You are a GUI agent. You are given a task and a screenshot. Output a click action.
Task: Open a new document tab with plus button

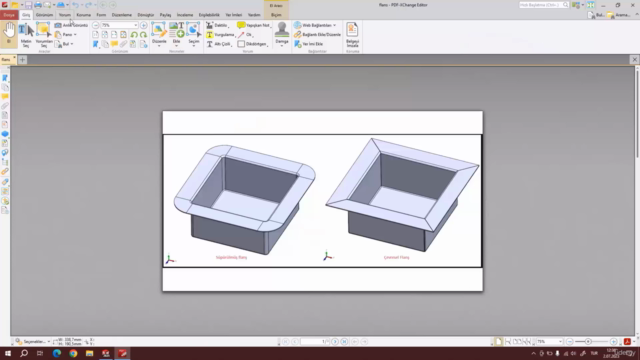[x=22, y=60]
